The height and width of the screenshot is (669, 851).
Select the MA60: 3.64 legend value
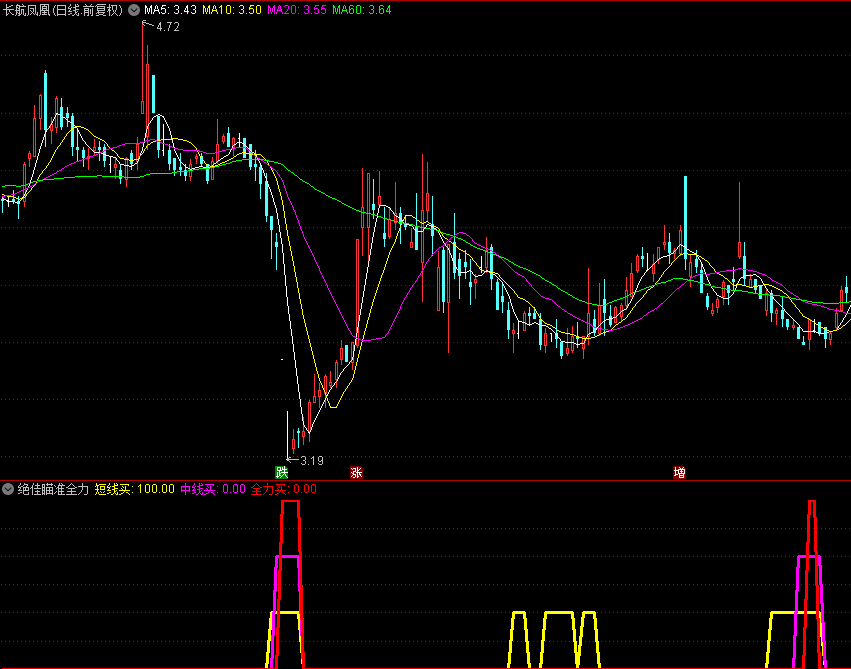click(361, 10)
